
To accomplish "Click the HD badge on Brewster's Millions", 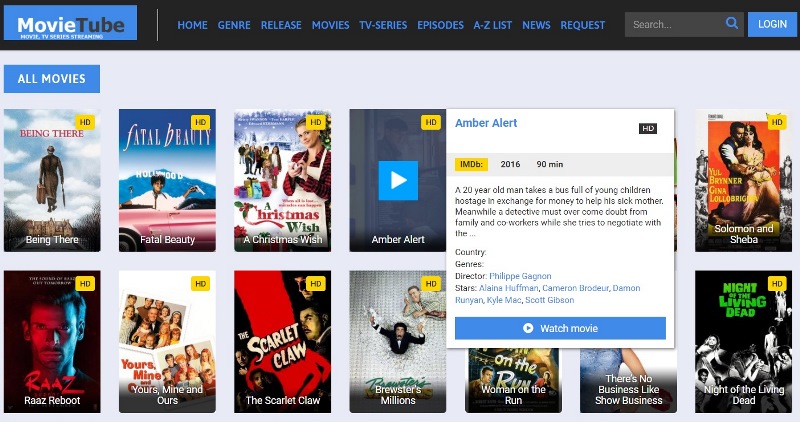I will 431,284.
